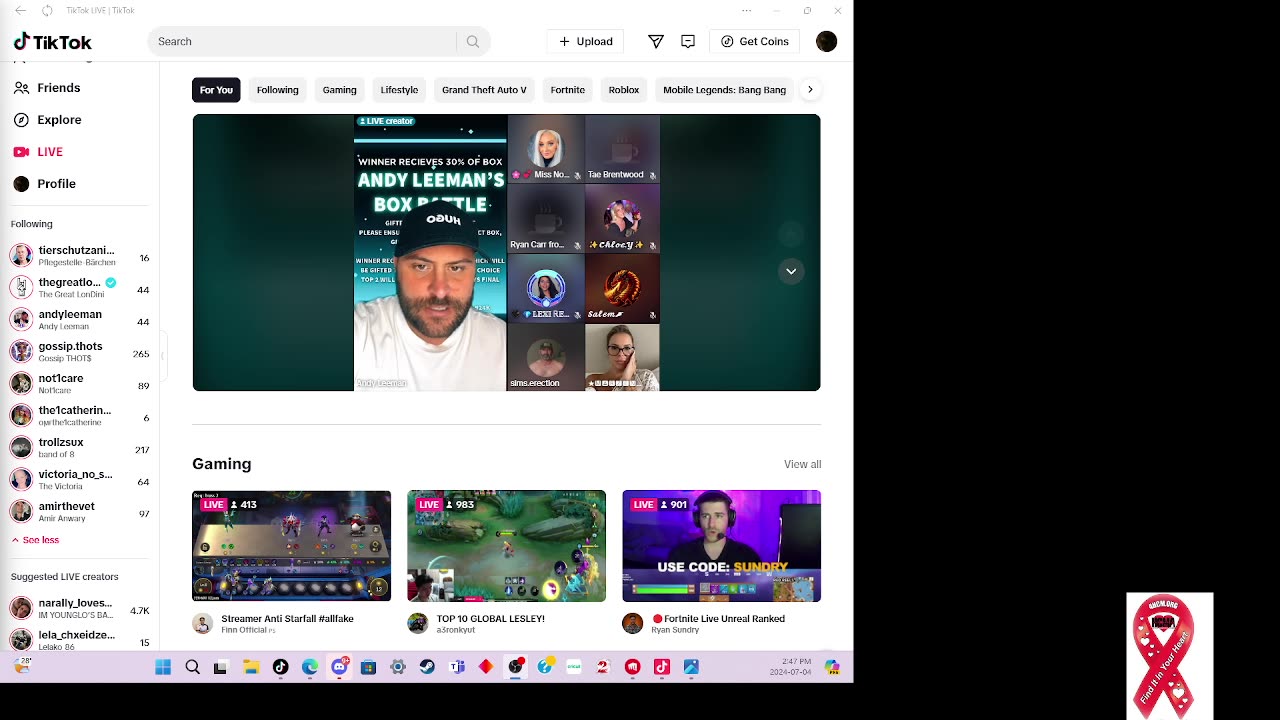Open the inbox chat icon
The height and width of the screenshot is (720, 1280).
688,41
